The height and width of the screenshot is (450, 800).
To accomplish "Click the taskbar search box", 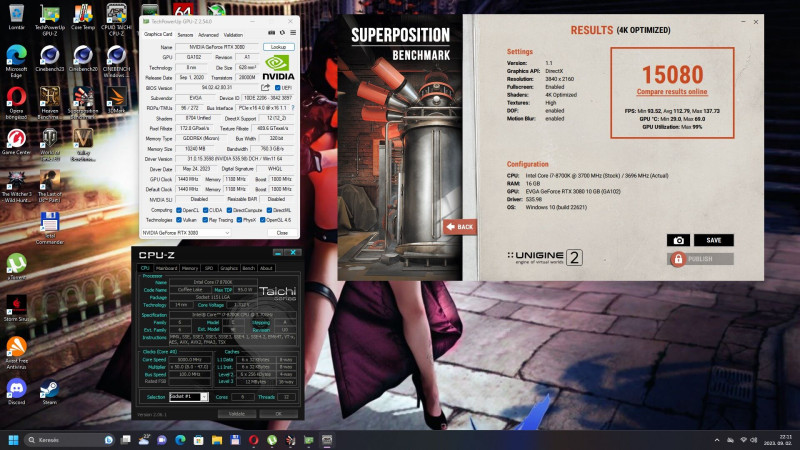I will (70, 440).
